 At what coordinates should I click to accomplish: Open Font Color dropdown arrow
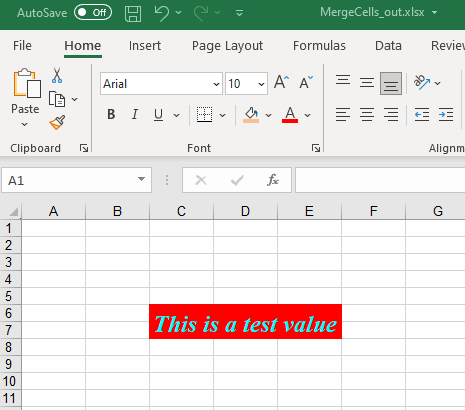(308, 115)
